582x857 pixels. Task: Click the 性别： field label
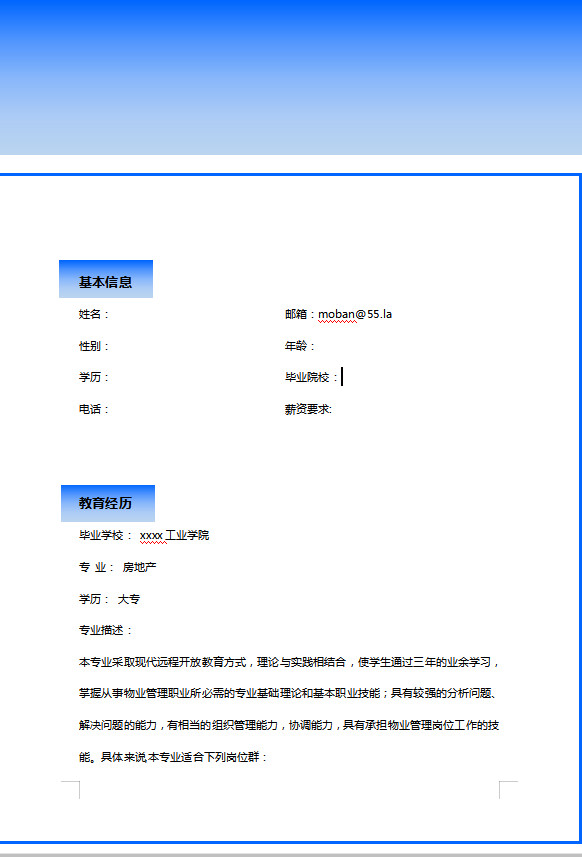click(x=94, y=346)
